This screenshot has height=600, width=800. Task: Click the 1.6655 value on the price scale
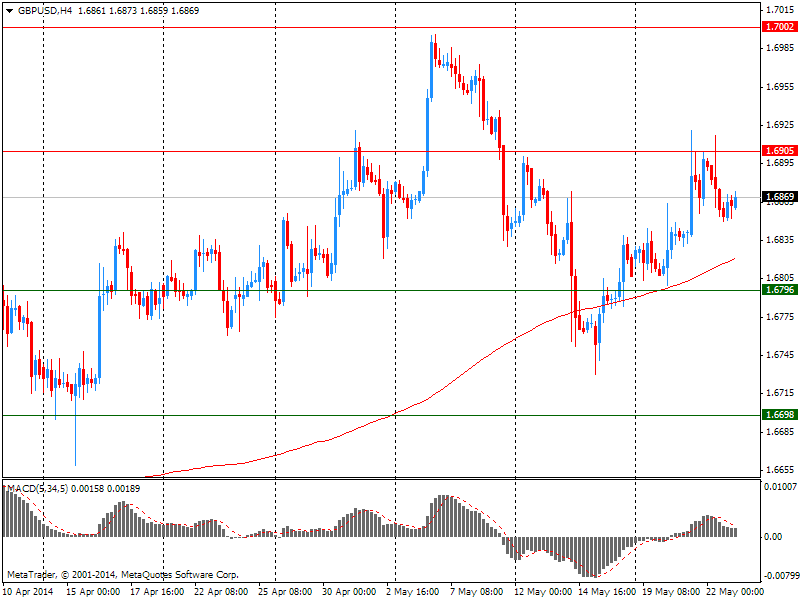coord(780,470)
